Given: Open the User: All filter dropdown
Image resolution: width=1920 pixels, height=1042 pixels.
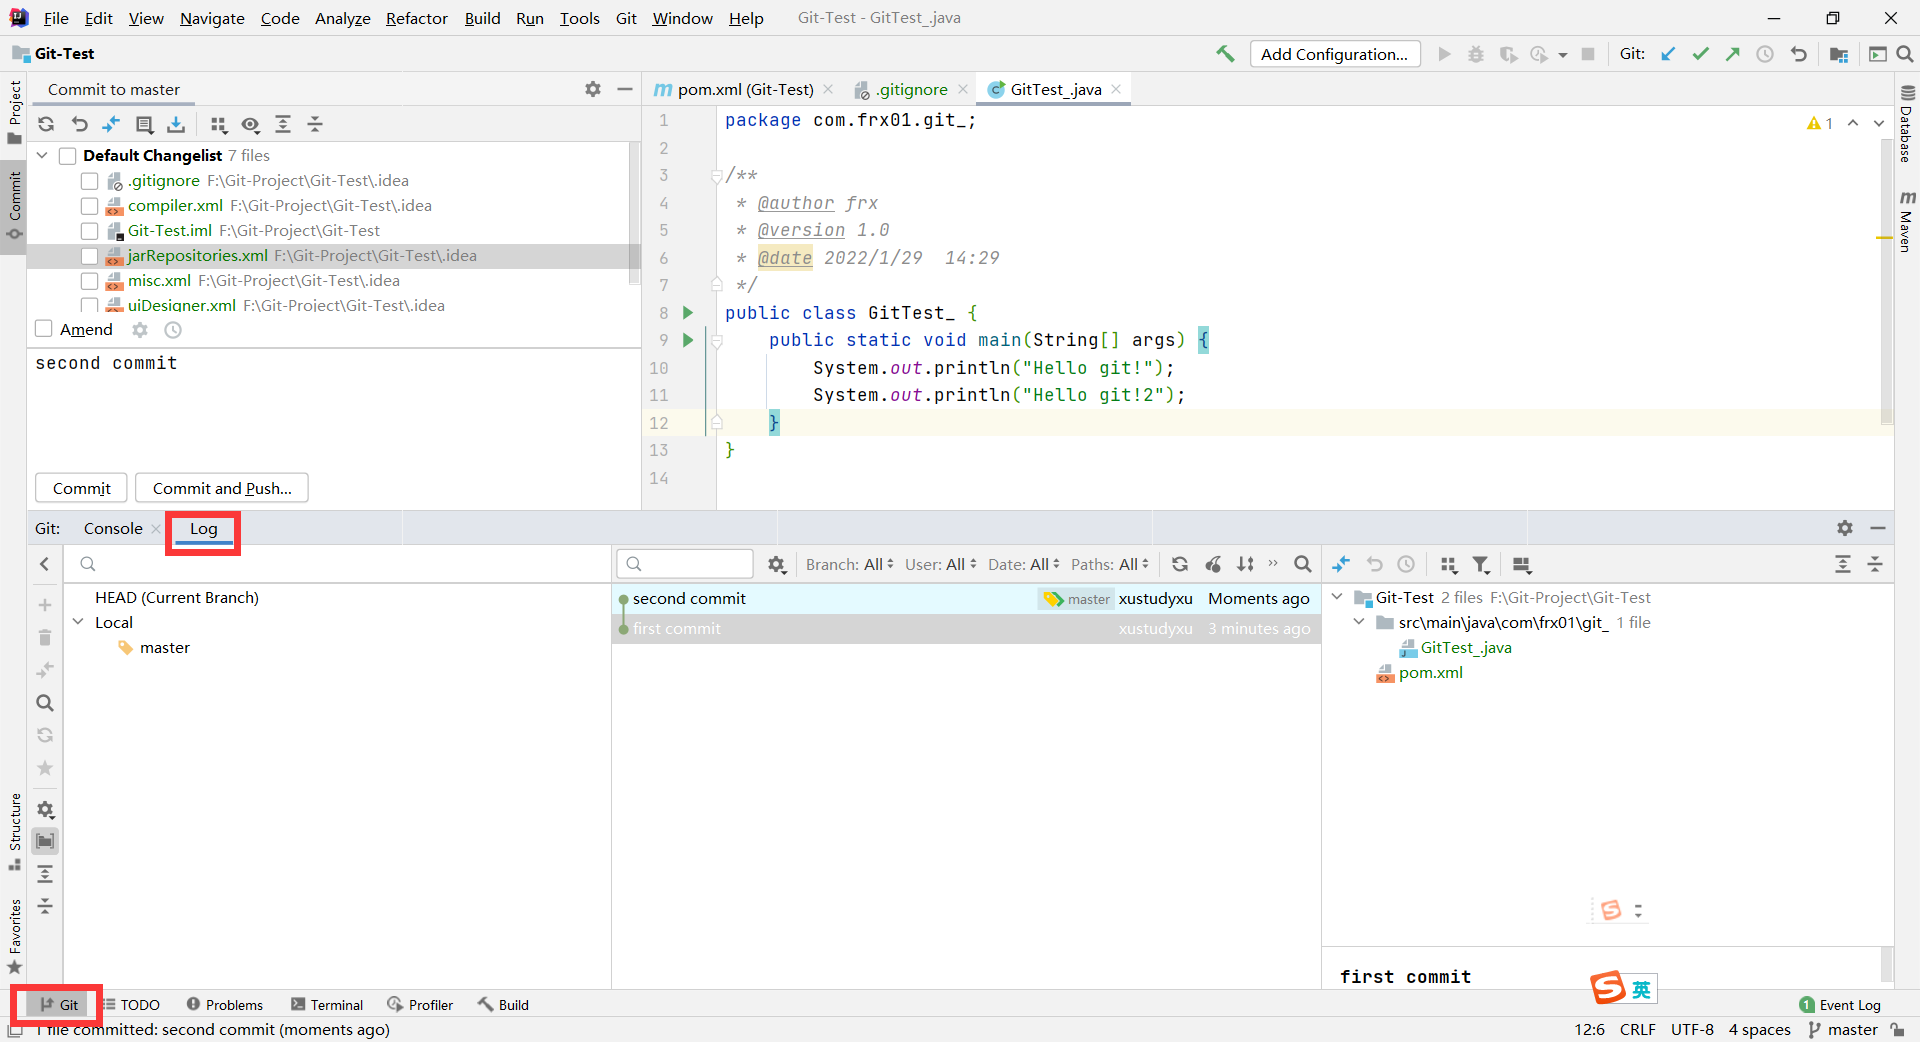Looking at the screenshot, I should [941, 564].
